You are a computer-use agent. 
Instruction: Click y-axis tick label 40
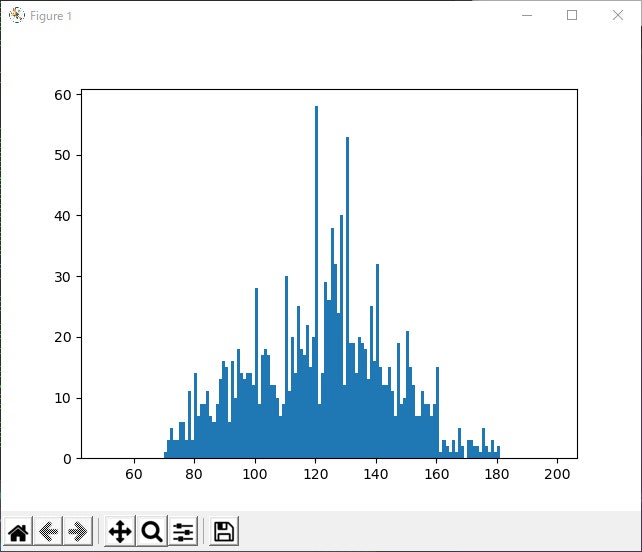pyautogui.click(x=63, y=216)
